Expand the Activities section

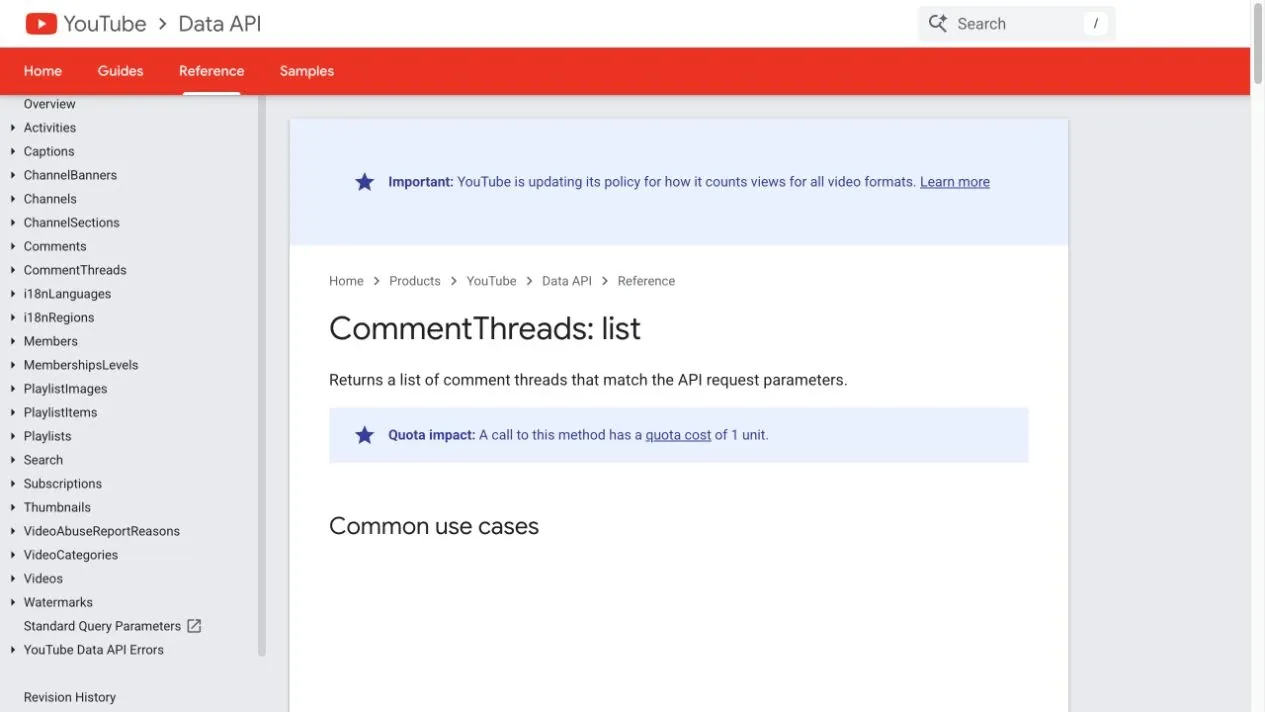12,128
